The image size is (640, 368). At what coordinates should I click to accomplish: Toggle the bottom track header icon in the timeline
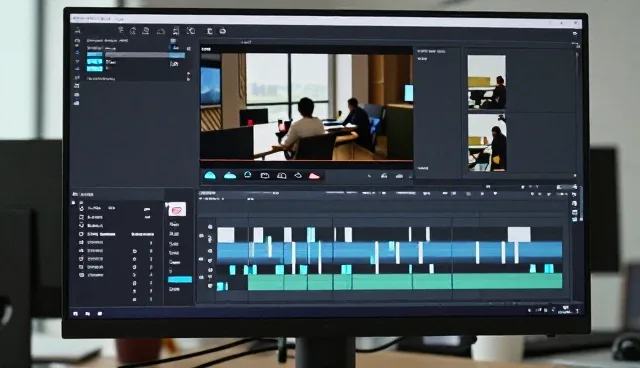click(x=210, y=286)
